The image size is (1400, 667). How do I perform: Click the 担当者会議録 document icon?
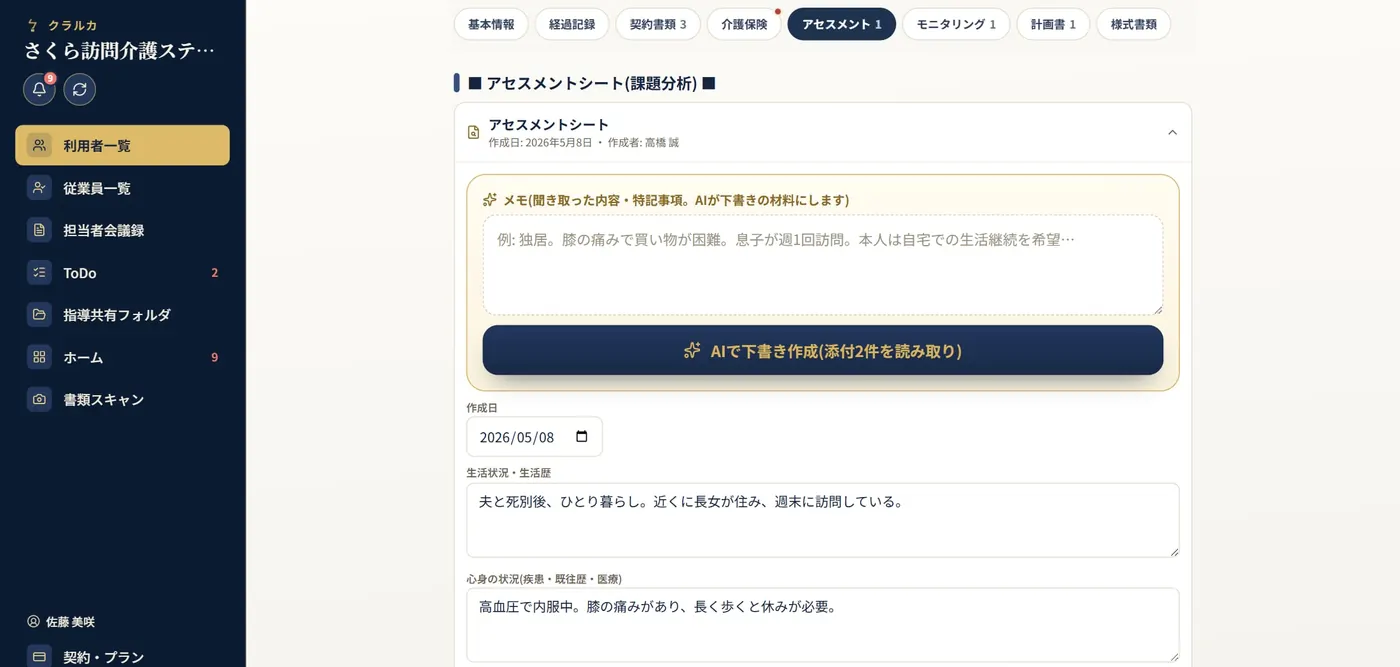coord(39,230)
